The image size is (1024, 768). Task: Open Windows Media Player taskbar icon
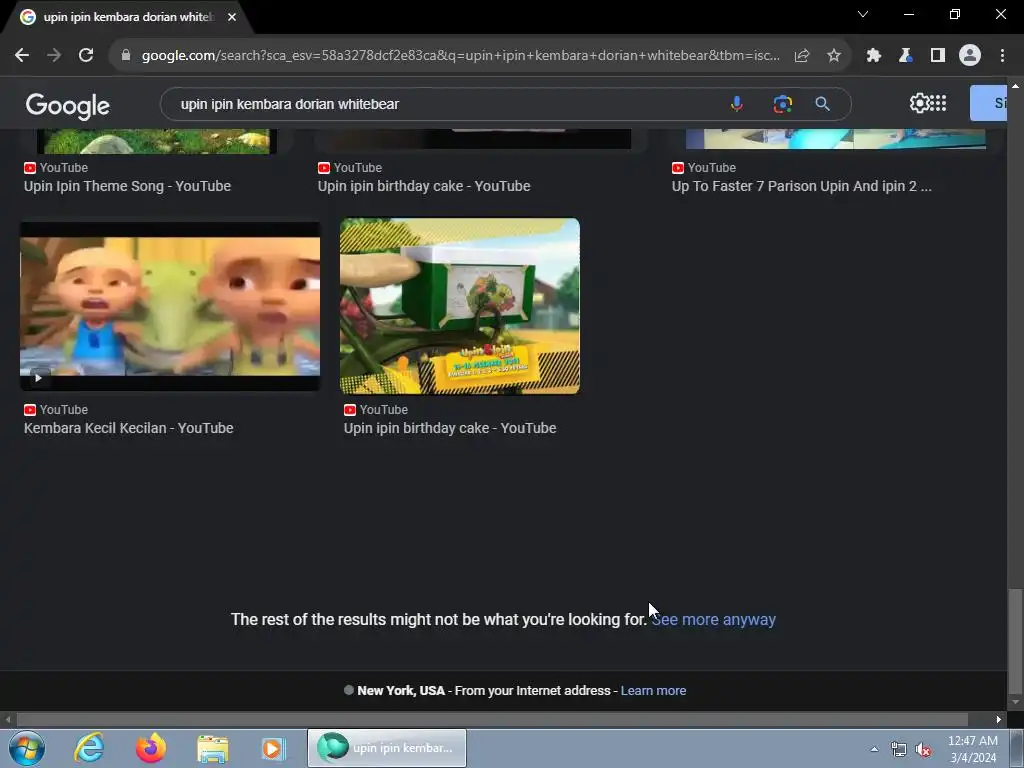[x=273, y=748]
